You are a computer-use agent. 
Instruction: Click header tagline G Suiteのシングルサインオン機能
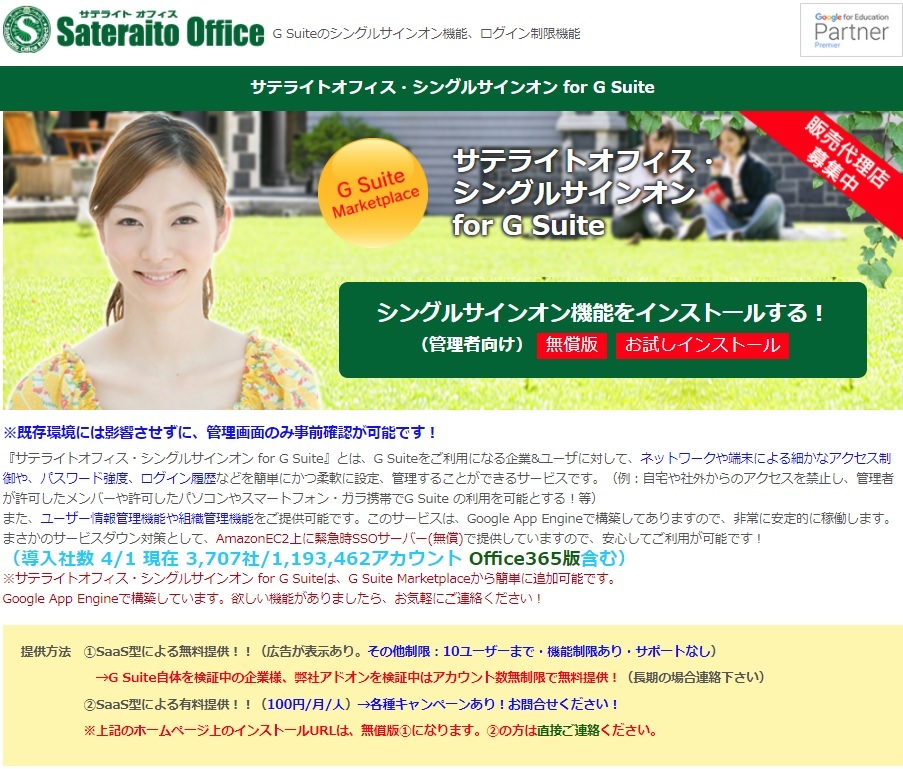tap(426, 34)
